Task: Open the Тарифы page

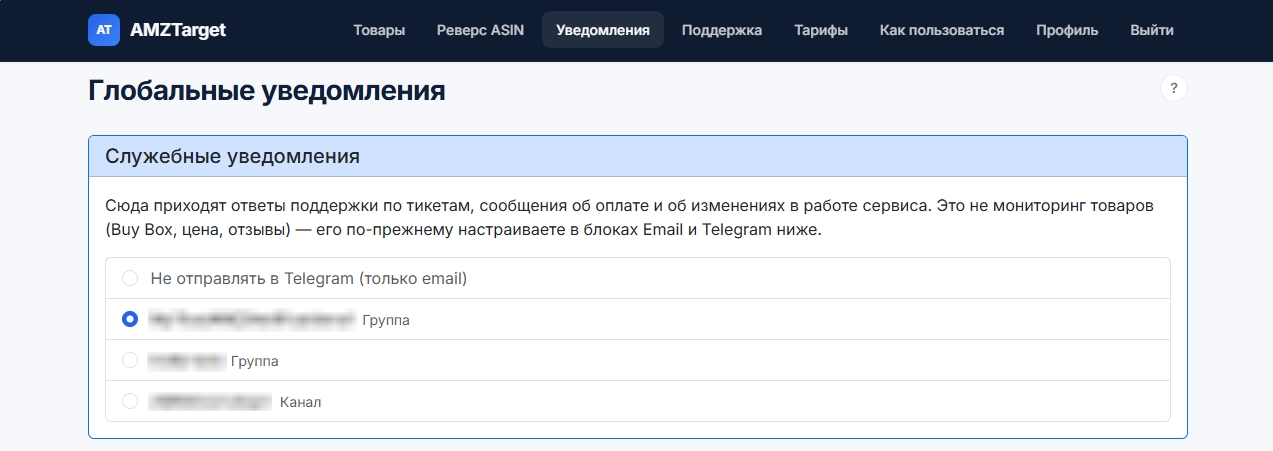Action: click(821, 30)
